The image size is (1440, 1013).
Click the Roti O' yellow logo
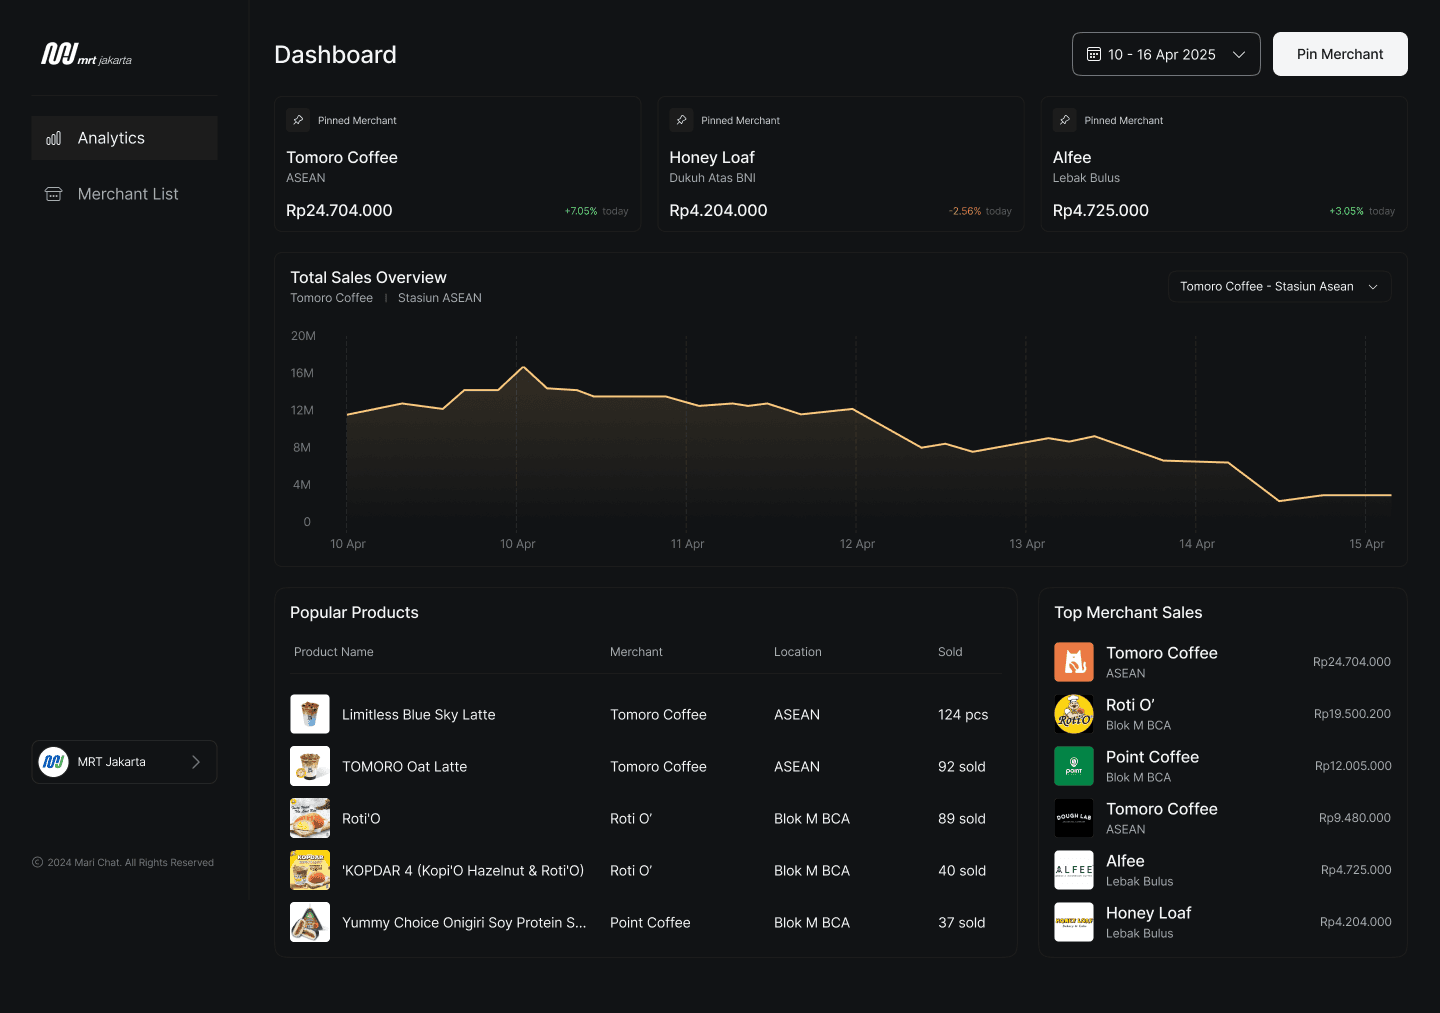click(x=1074, y=714)
